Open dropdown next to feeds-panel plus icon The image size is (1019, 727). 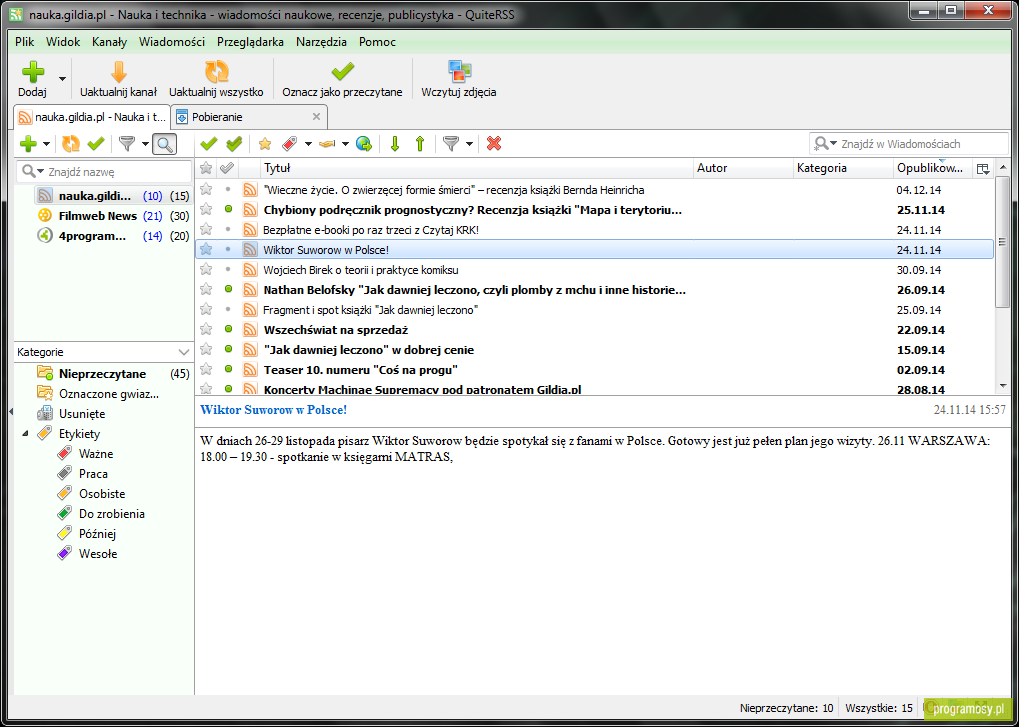47,144
